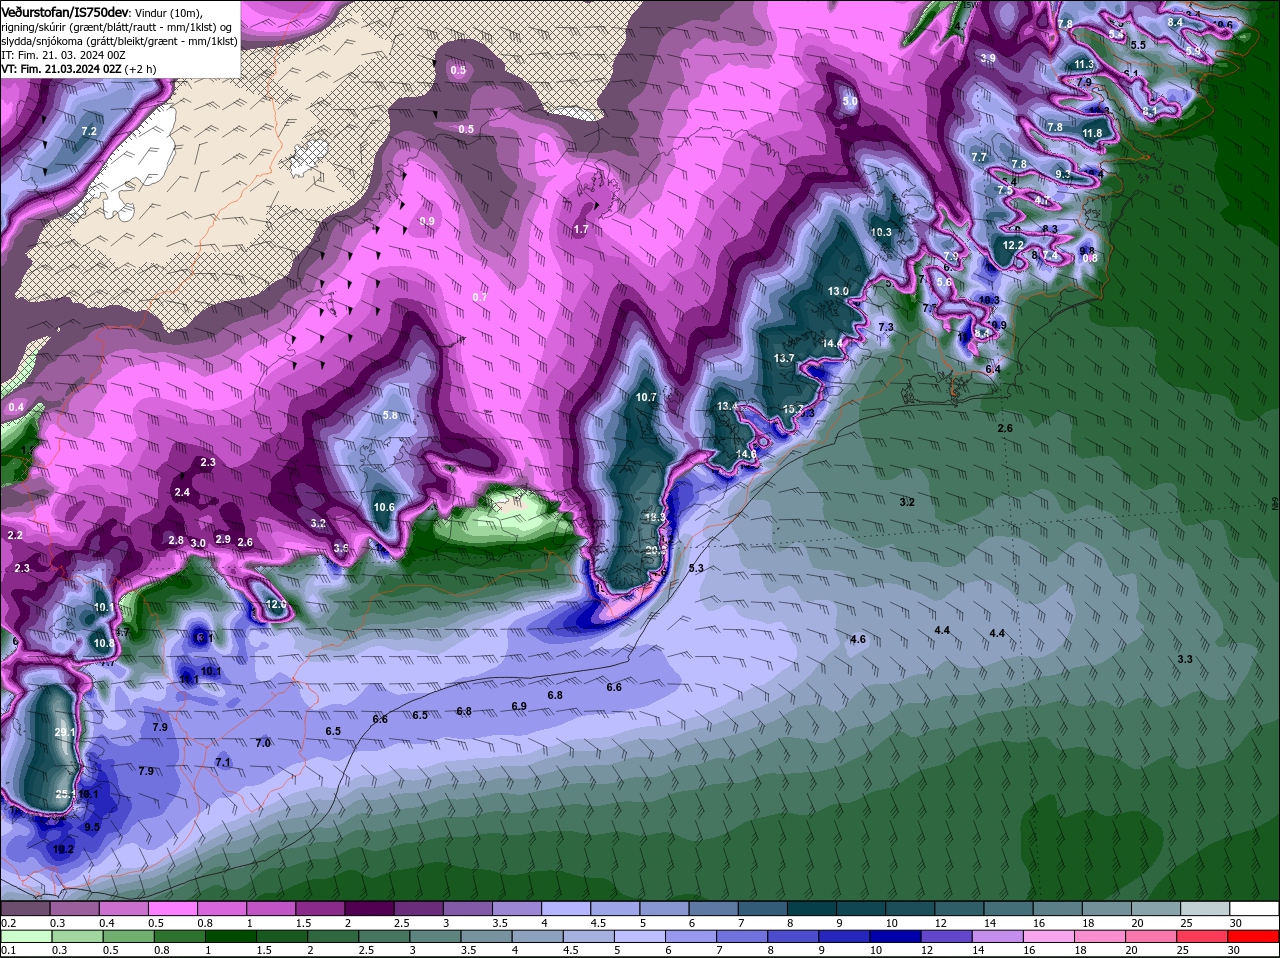
Task: Select the VT: Fim. 21.03.2024 02Z line
Action: click(x=60, y=69)
